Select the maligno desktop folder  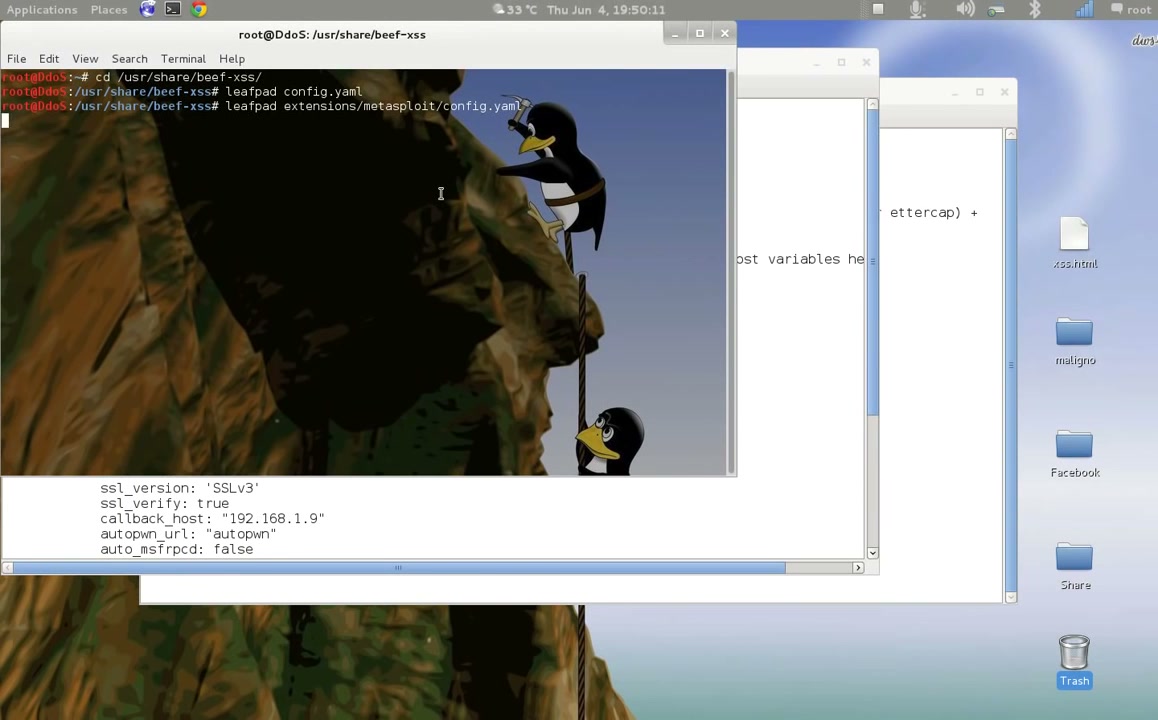click(x=1075, y=341)
